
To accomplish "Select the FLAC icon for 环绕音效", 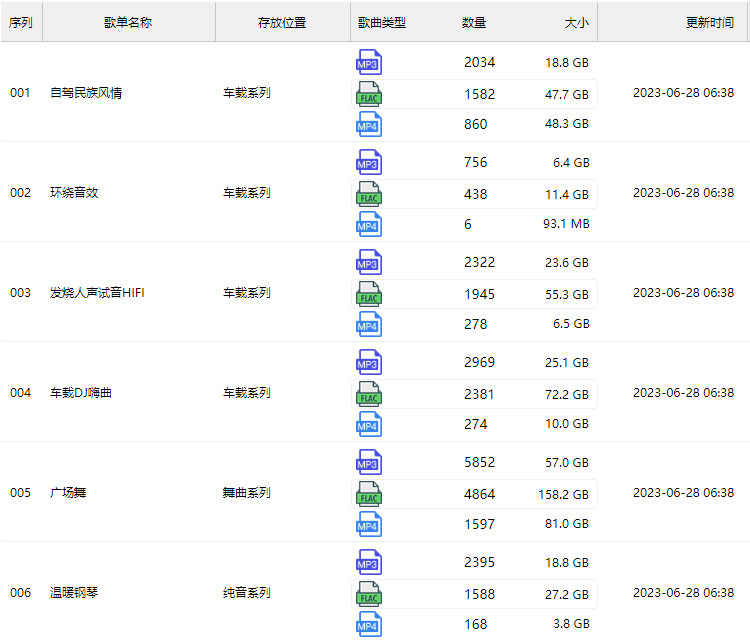I will pyautogui.click(x=369, y=194).
